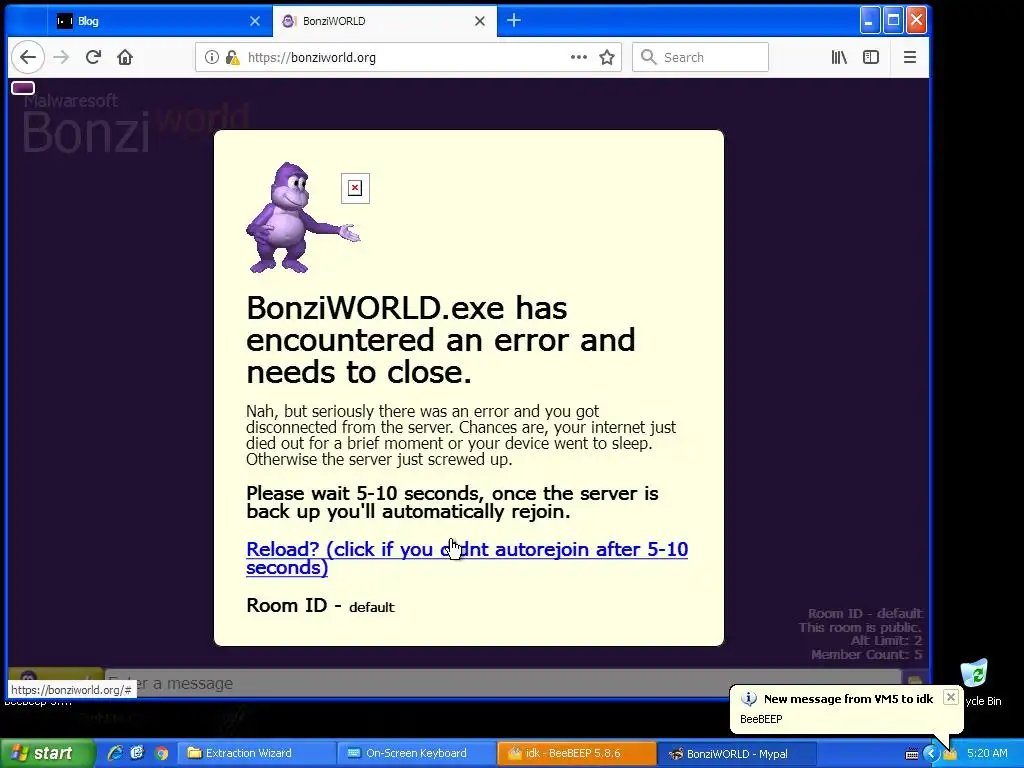This screenshot has height=768, width=1024.
Task: Open the Windows Start menu
Action: 46,753
